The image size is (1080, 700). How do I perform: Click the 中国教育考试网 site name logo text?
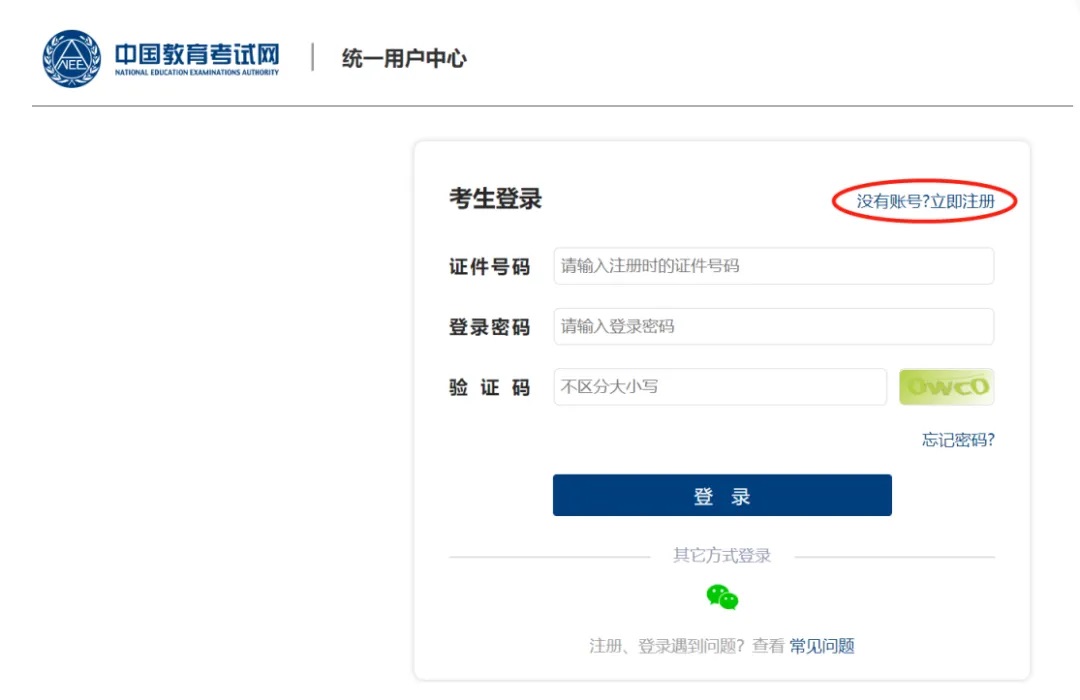(197, 53)
